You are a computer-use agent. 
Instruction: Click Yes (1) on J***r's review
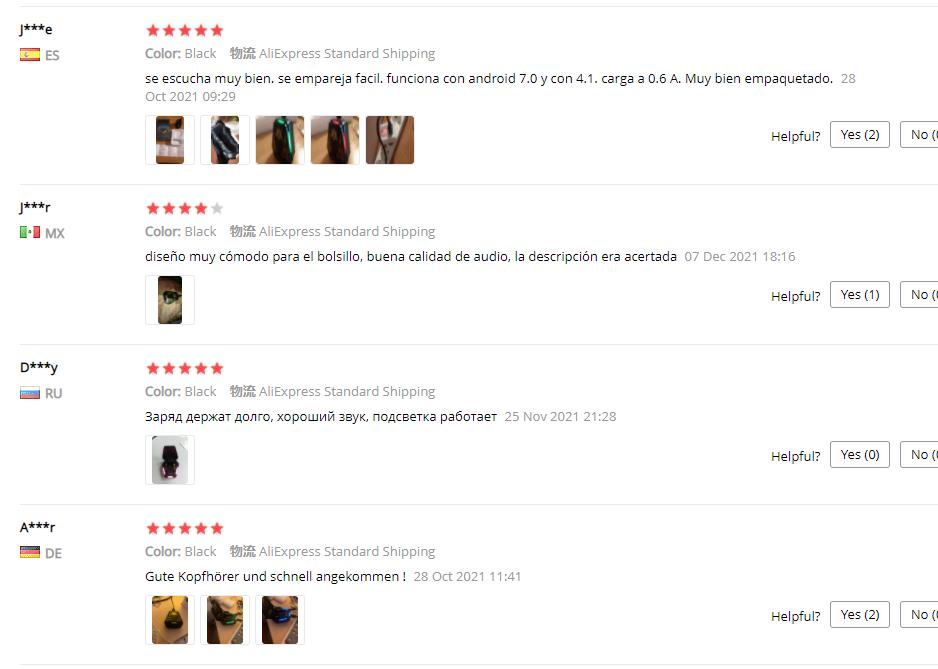pyautogui.click(x=860, y=294)
